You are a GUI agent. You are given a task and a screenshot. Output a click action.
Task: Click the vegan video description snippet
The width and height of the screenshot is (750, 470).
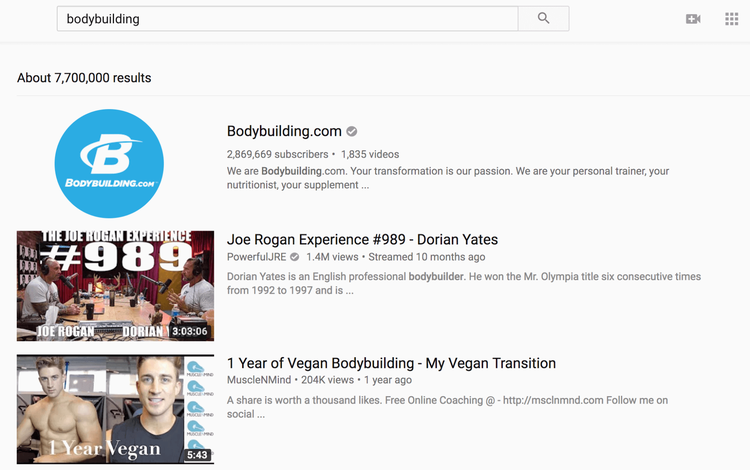click(x=447, y=407)
